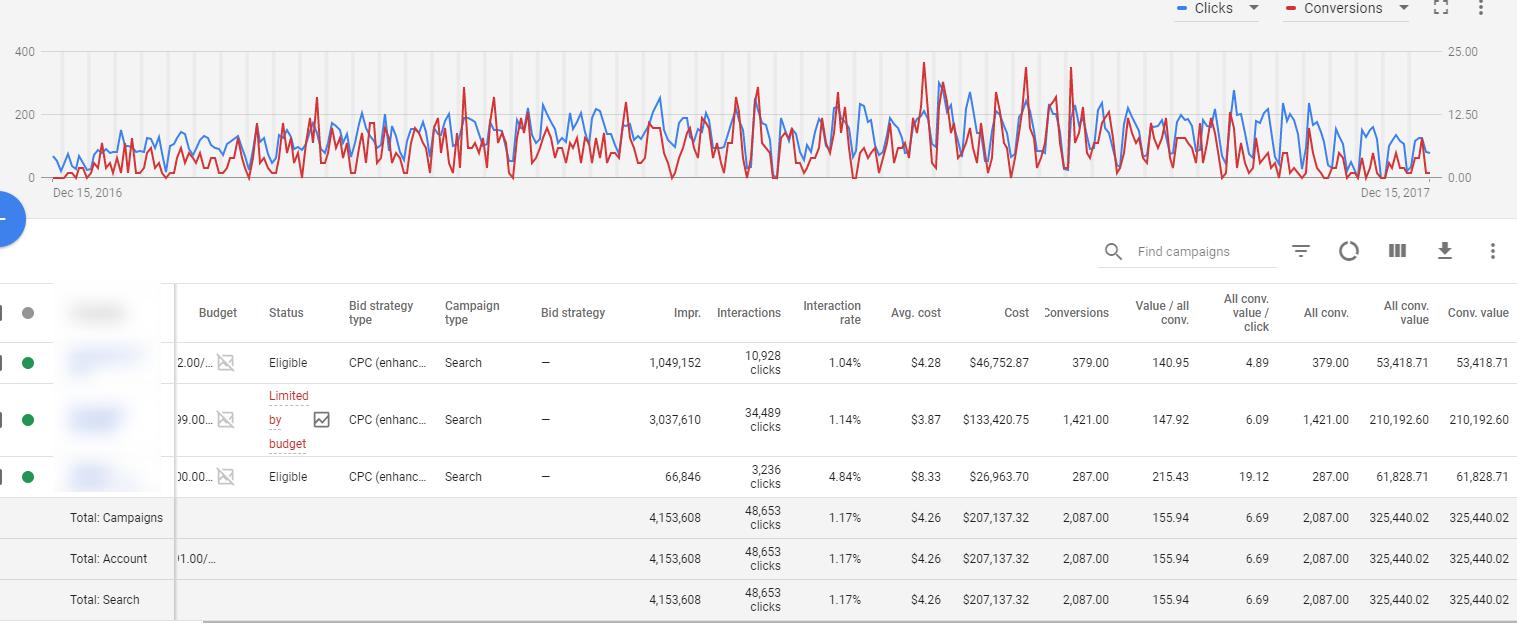
Task: Click the red Limited by budget status link
Action: click(x=288, y=420)
